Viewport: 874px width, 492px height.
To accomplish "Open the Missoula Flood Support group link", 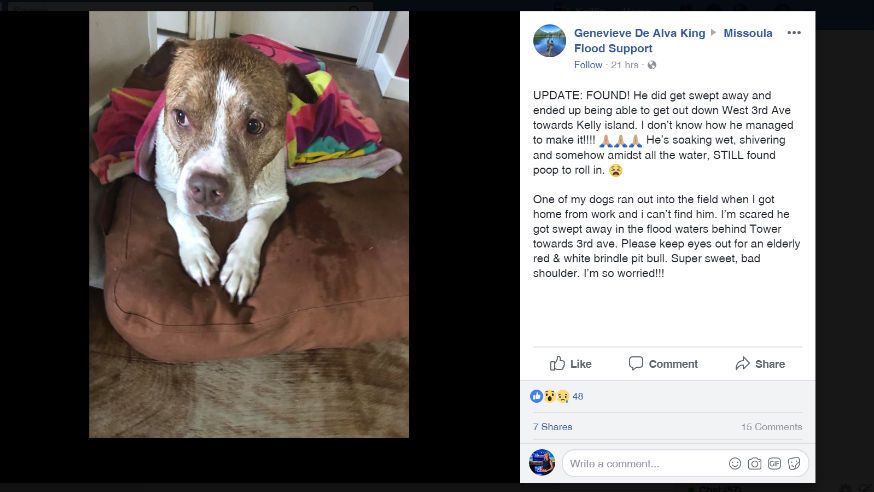I will [x=673, y=41].
